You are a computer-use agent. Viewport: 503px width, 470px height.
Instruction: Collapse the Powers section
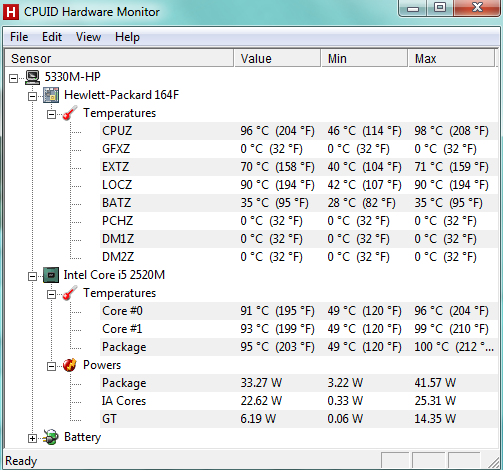[x=51, y=367]
